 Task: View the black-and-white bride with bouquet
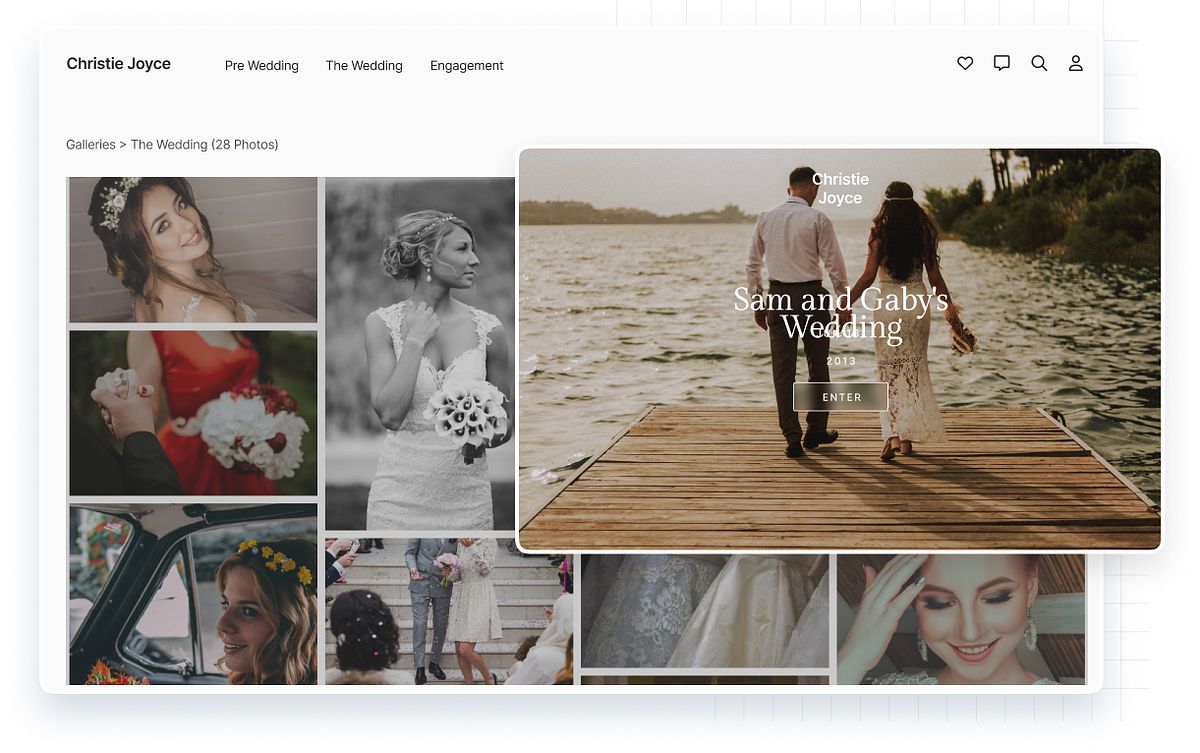coord(420,350)
